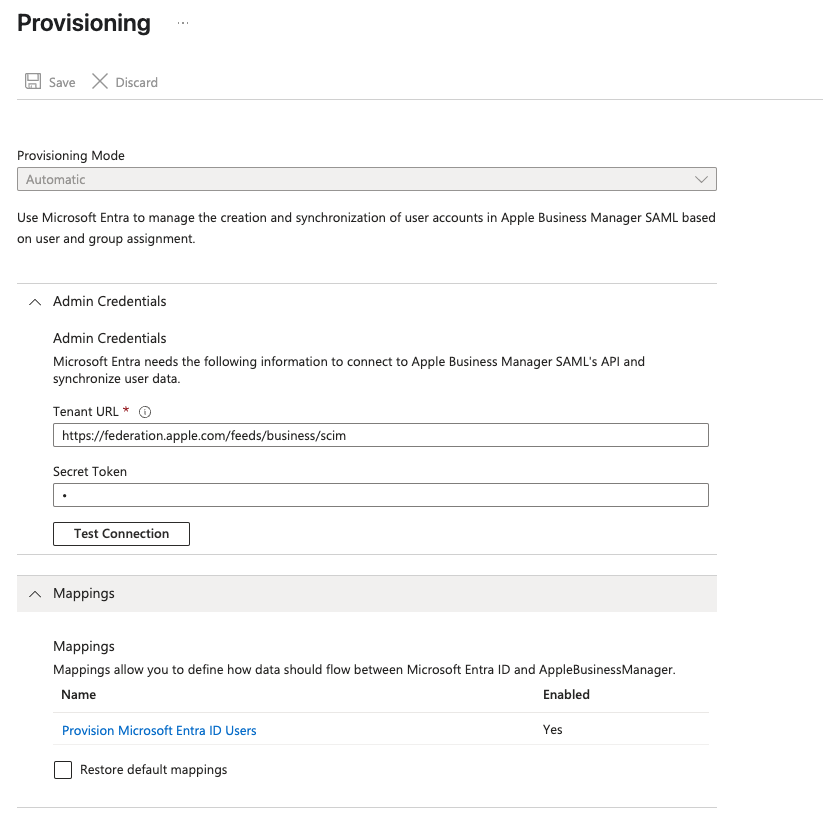Click the Tenant URL info icon
Image resolution: width=823 pixels, height=819 pixels.
(x=145, y=412)
